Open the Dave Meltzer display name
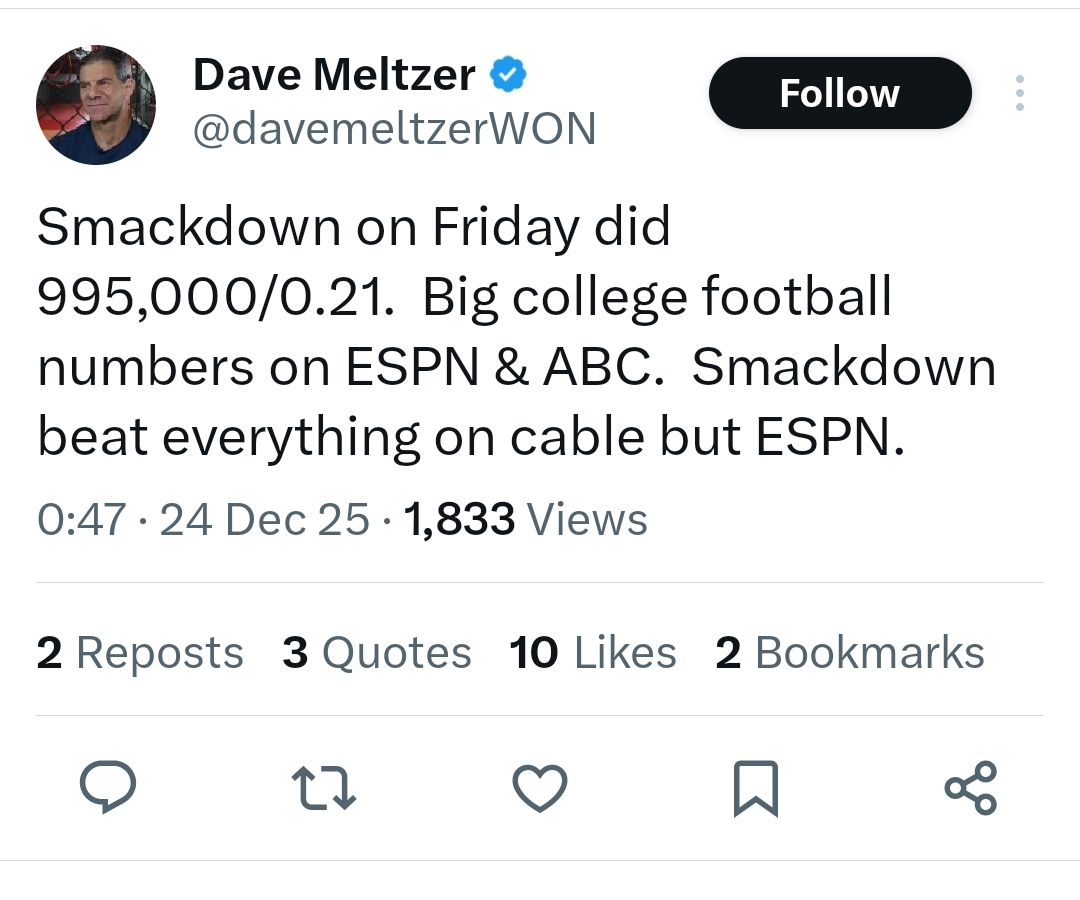The image size is (1080, 900). pos(333,75)
